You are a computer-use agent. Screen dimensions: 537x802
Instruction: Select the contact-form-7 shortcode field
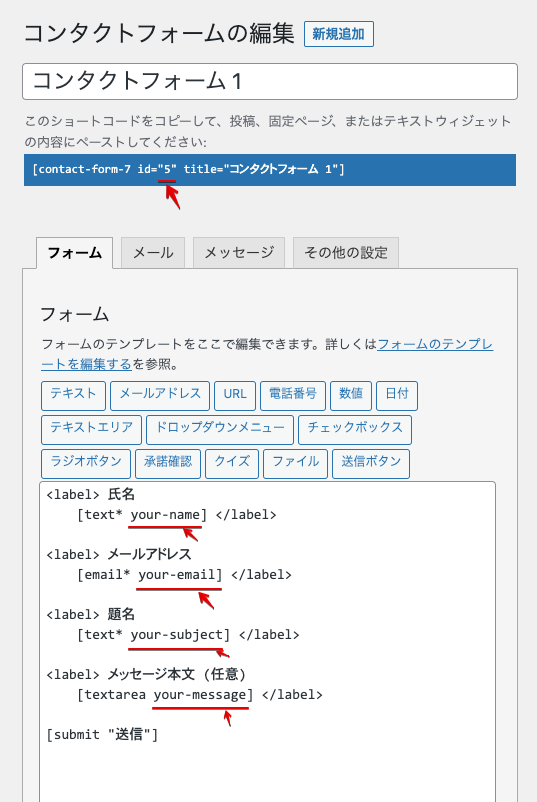(x=270, y=170)
